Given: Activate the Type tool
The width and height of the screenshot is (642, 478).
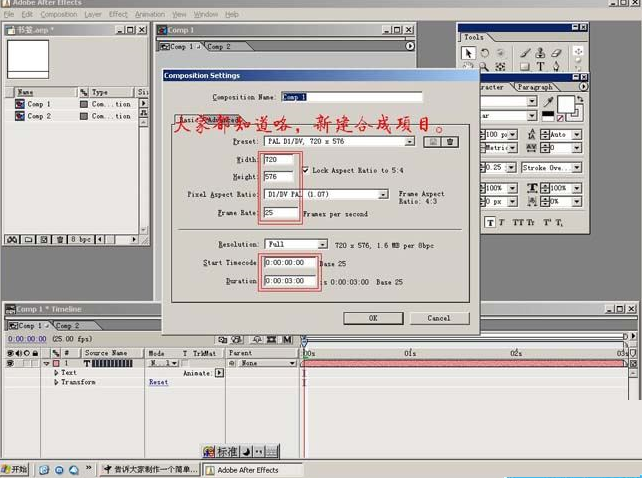Looking at the screenshot, I should pyautogui.click(x=541, y=67).
